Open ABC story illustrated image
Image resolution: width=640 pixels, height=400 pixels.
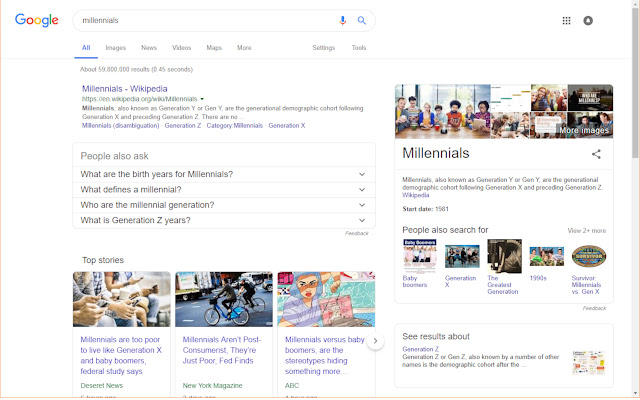tap(326, 299)
